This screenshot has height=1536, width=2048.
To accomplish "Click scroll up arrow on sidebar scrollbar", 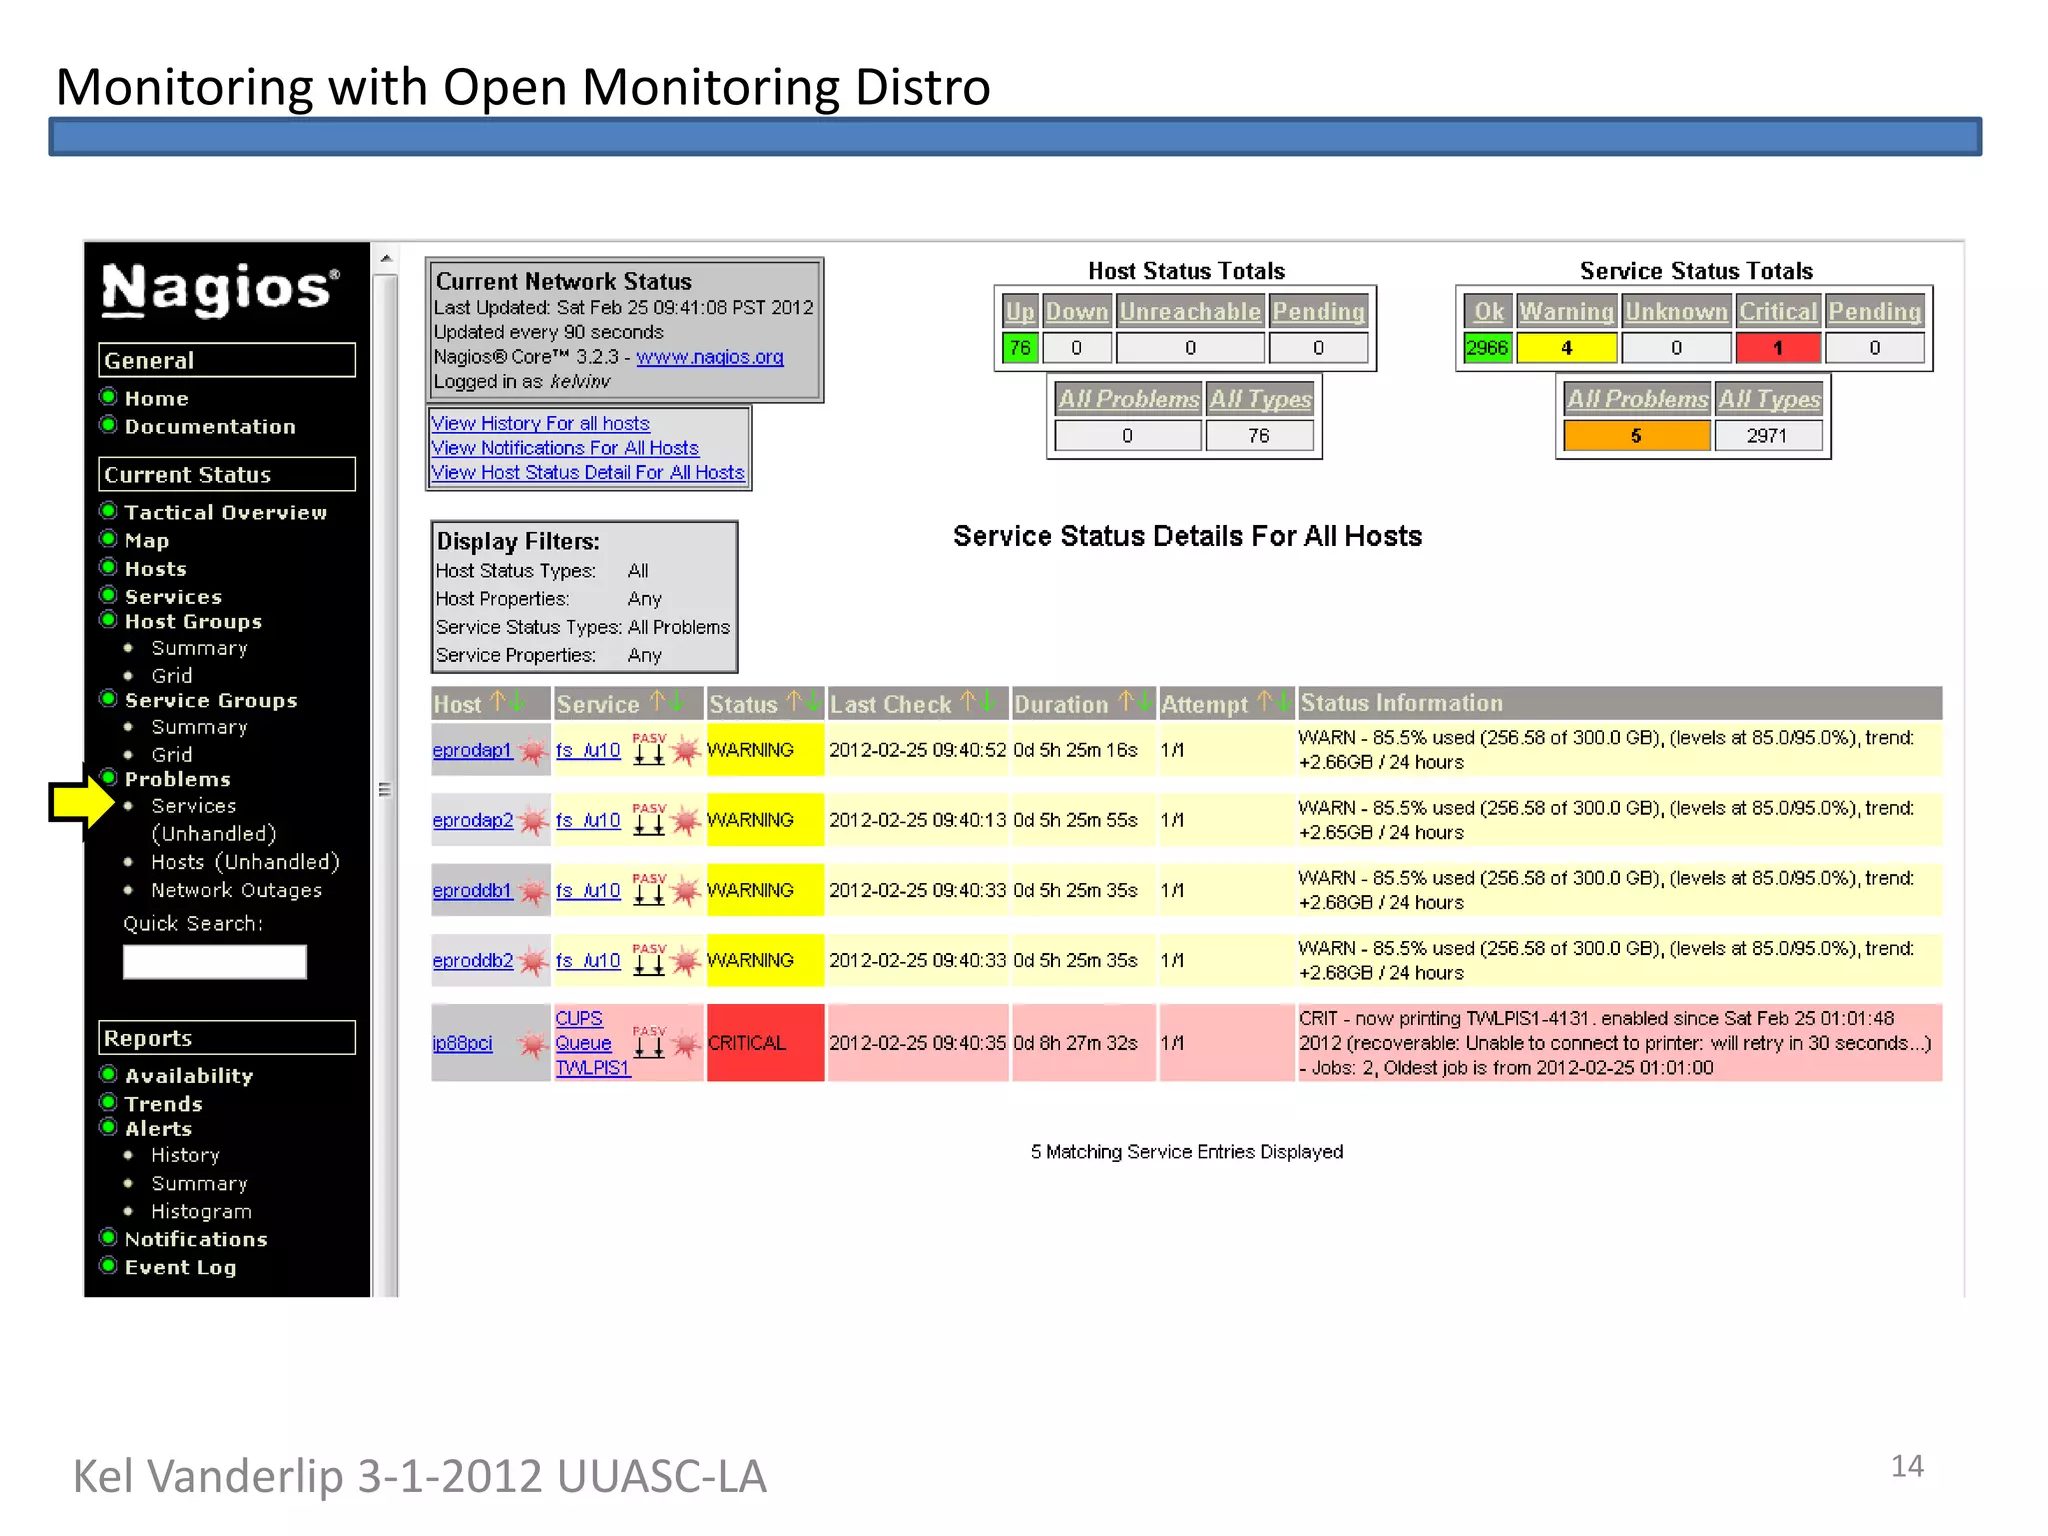I will (386, 259).
